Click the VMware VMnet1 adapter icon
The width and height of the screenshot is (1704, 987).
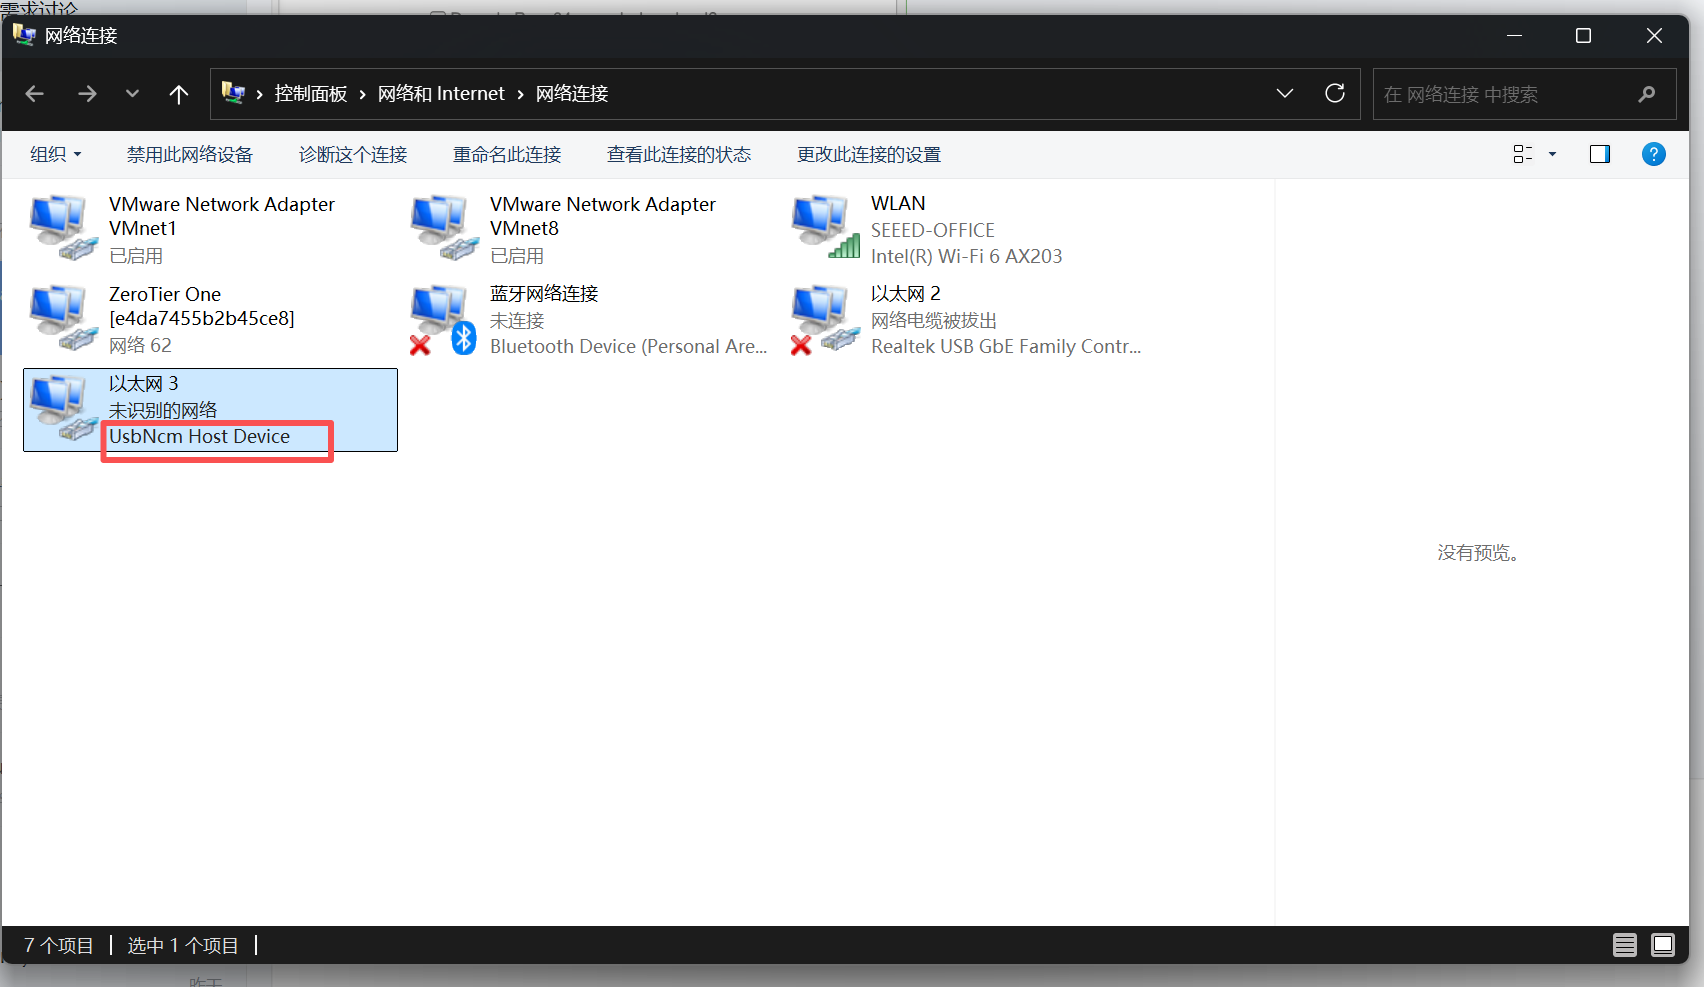[x=62, y=228]
